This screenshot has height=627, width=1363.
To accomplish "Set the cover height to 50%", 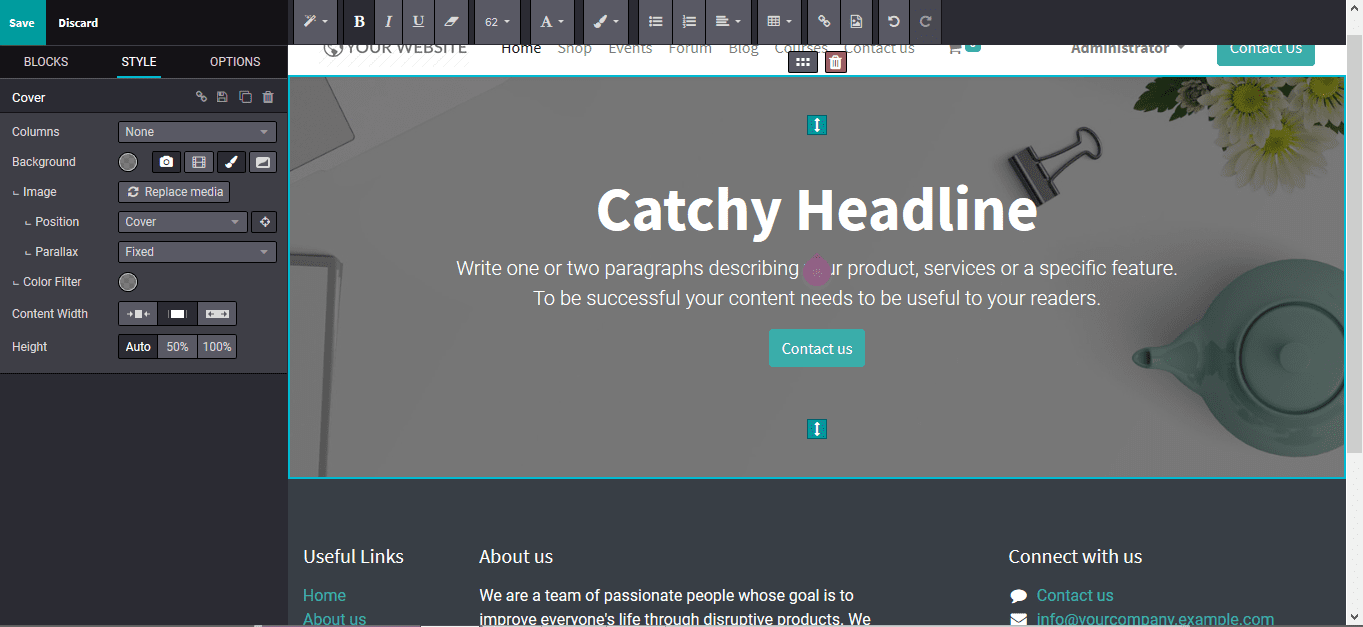I will 177,346.
